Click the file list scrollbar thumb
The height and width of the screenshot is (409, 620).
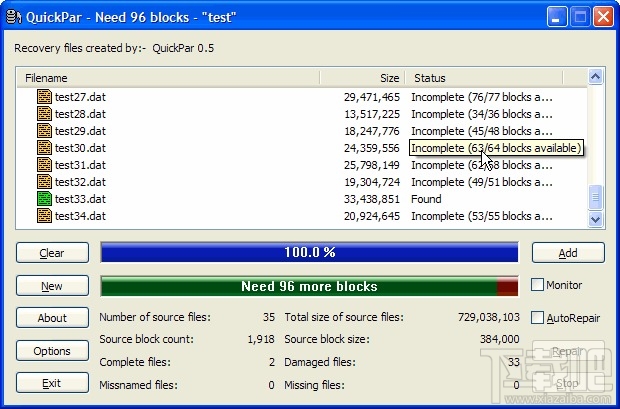coord(595,197)
